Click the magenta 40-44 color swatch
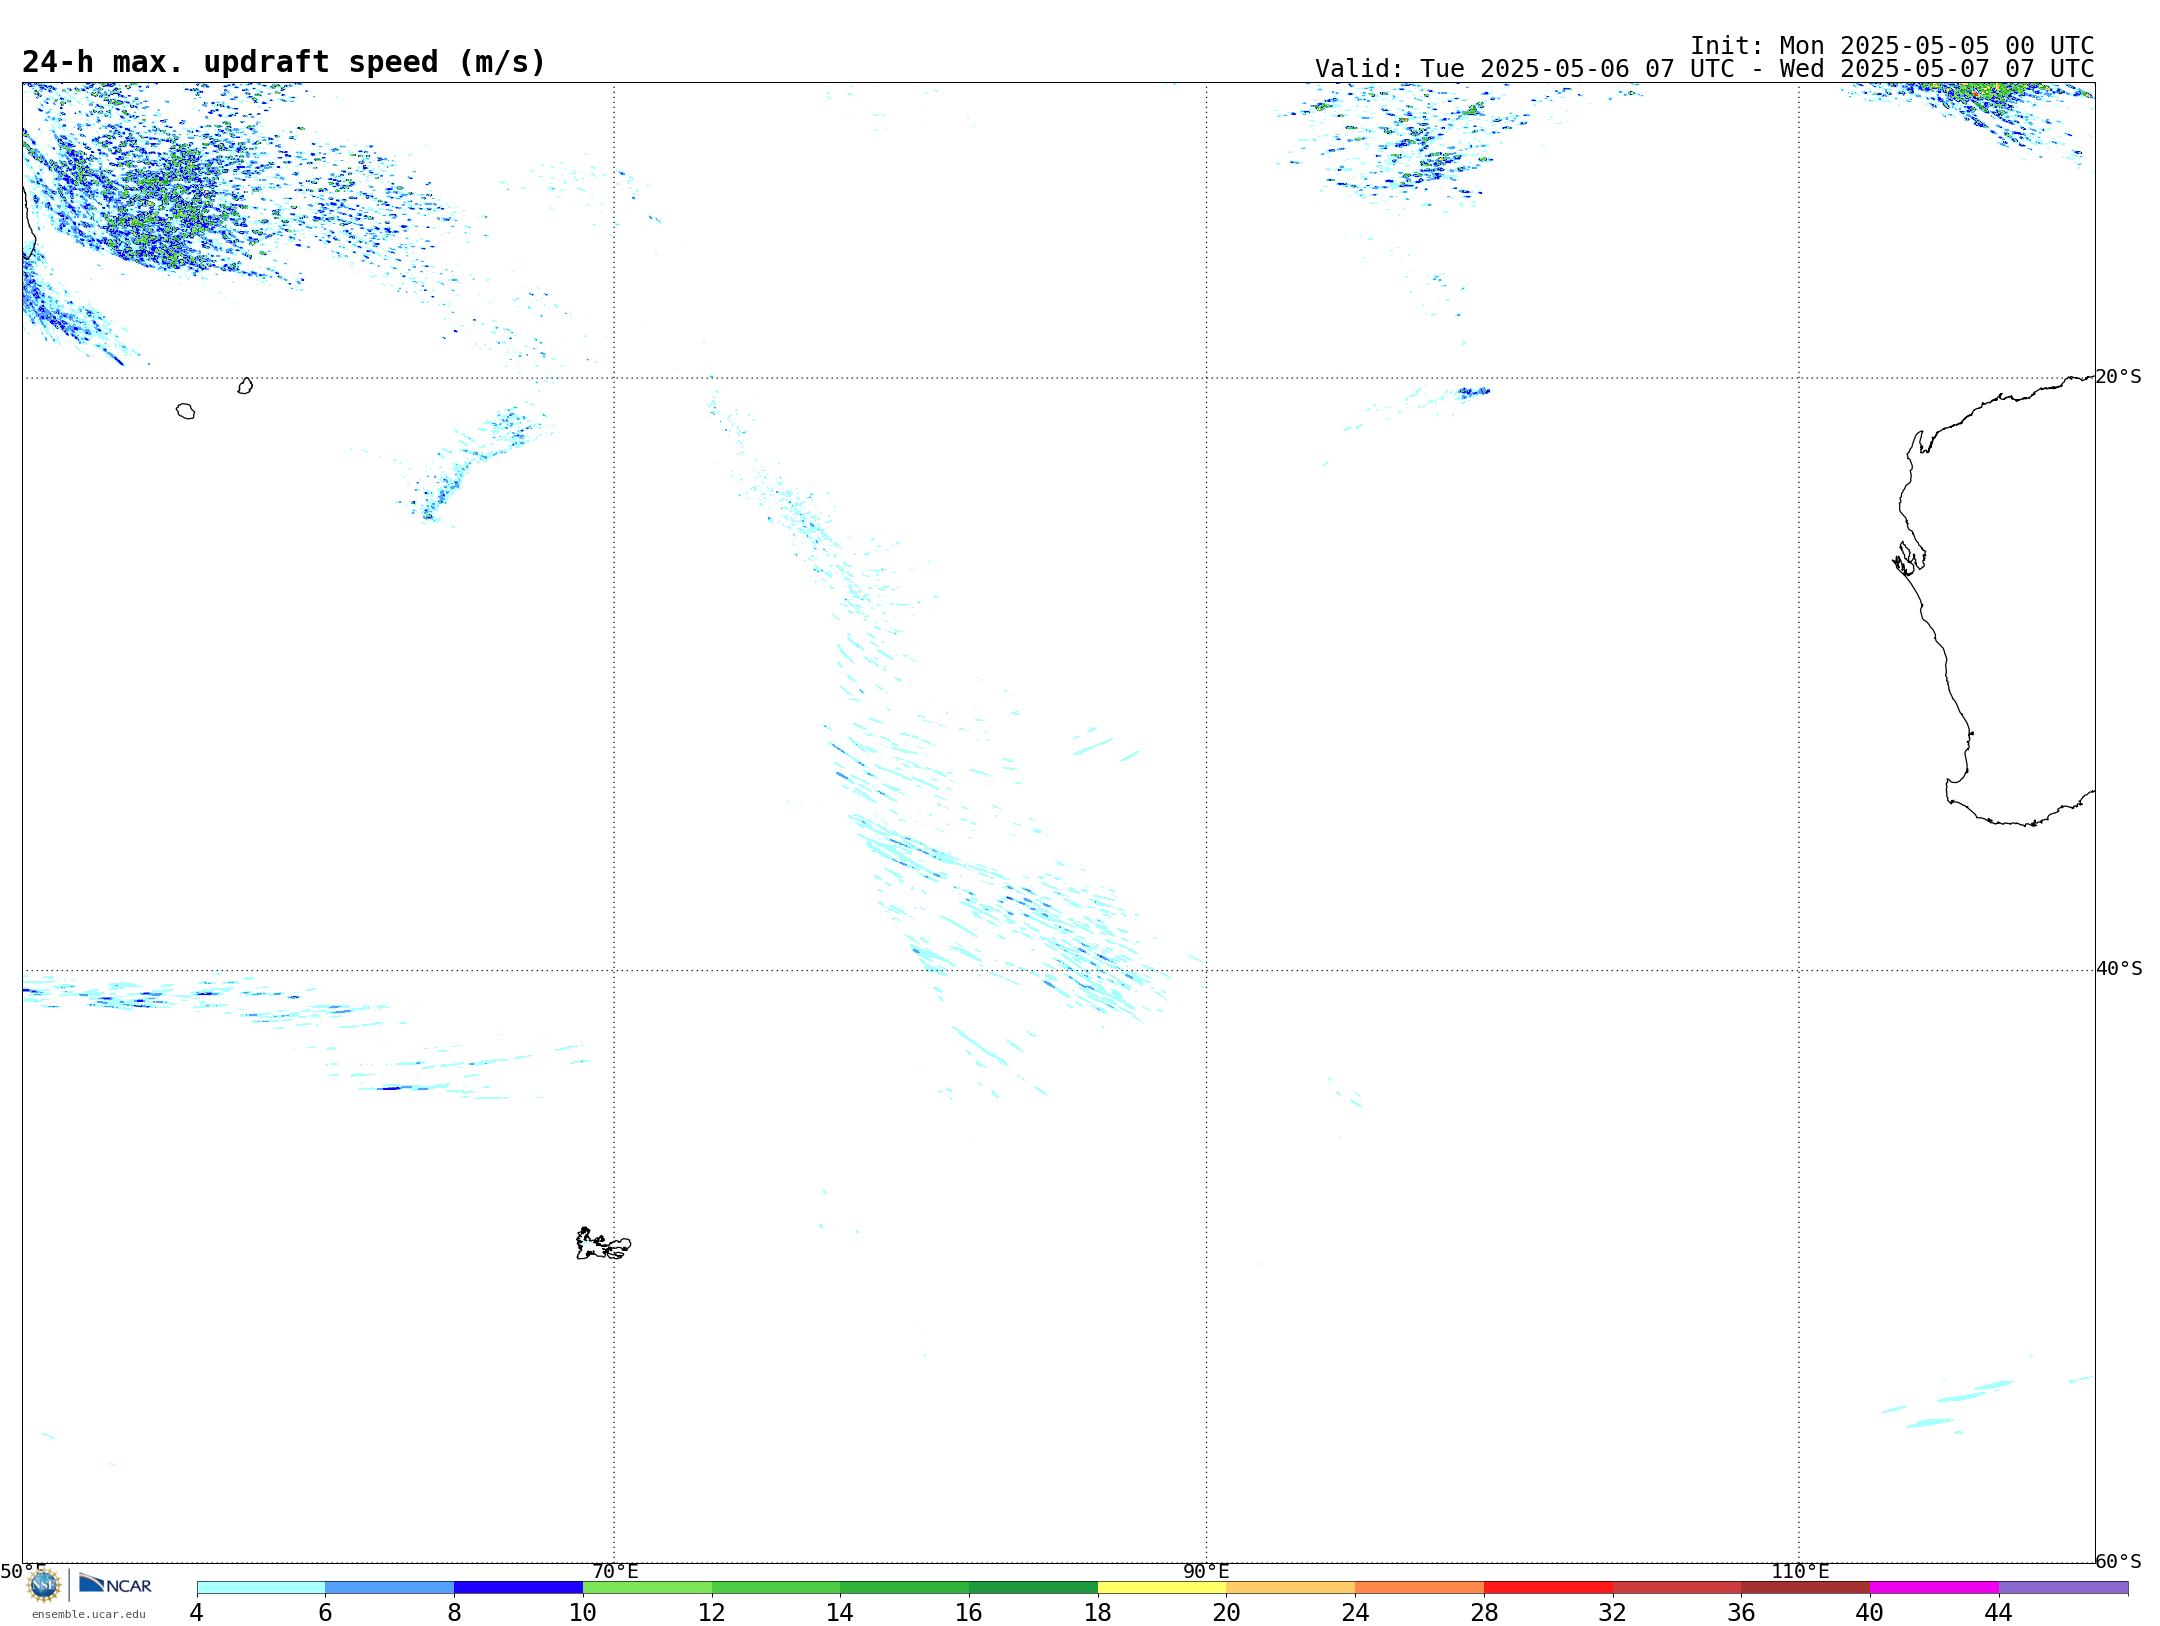The image size is (2160, 1626). [x=1934, y=1588]
